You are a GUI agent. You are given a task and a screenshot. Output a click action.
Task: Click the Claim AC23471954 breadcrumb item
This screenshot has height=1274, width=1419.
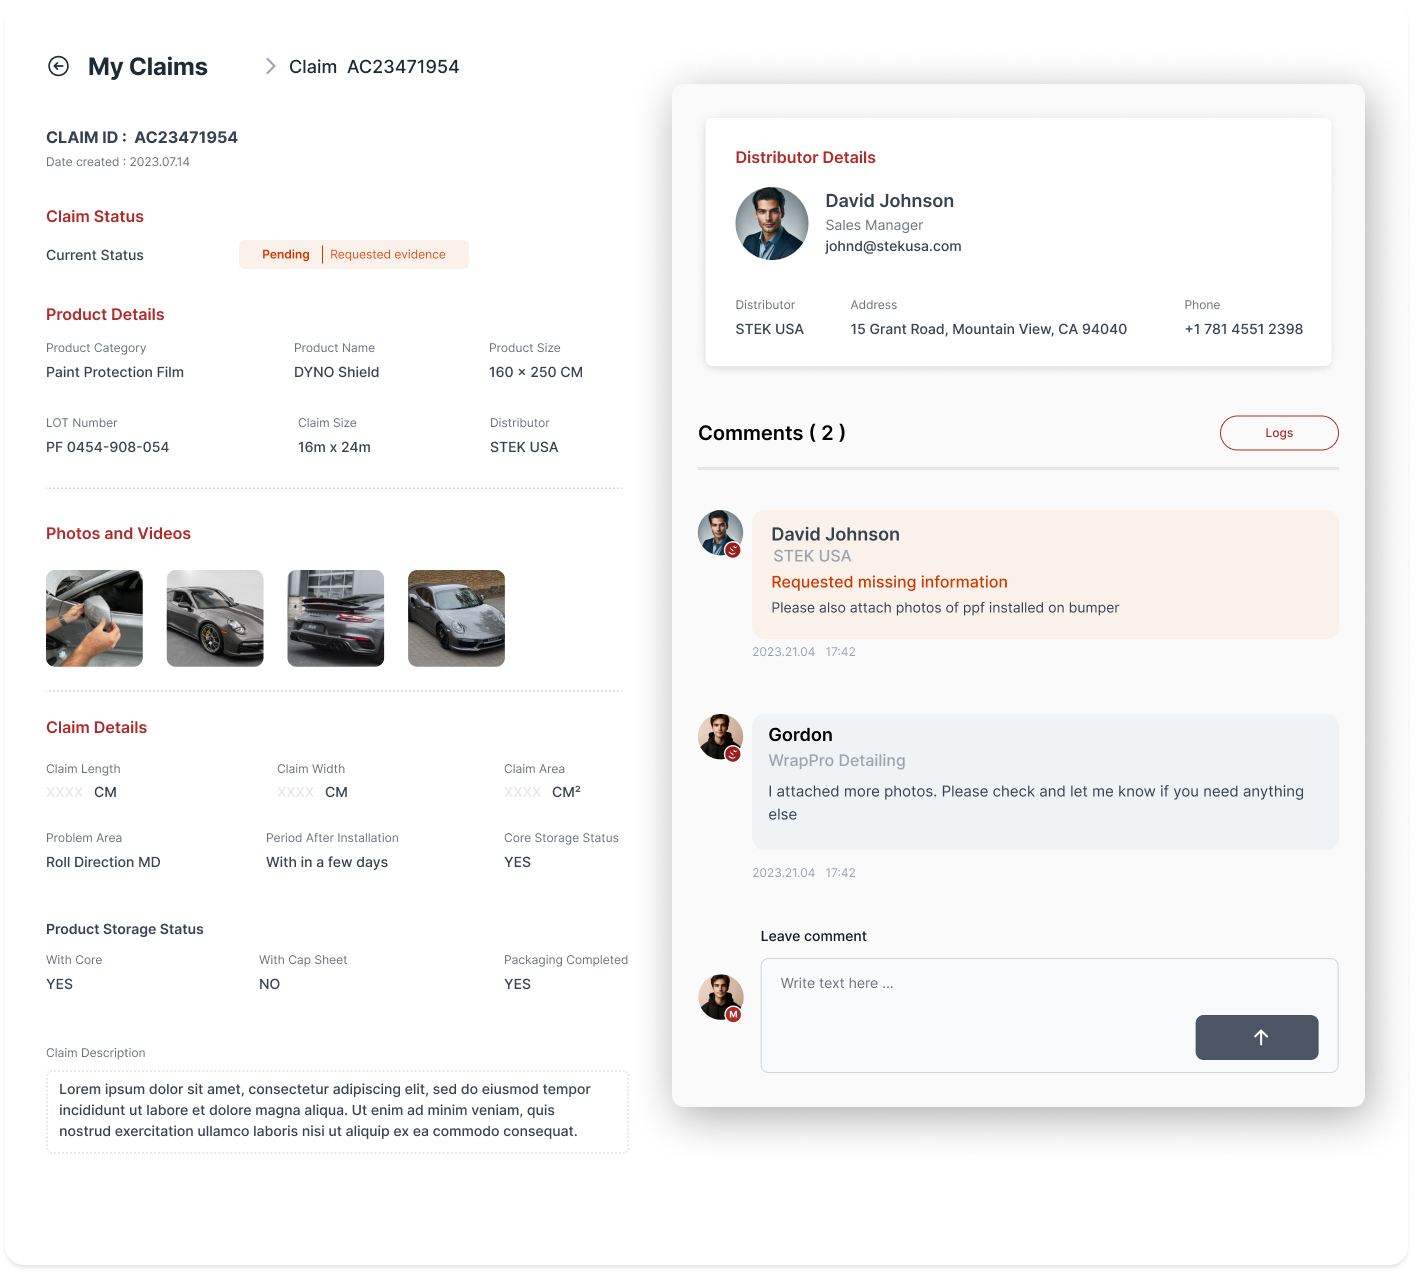pyautogui.click(x=374, y=67)
